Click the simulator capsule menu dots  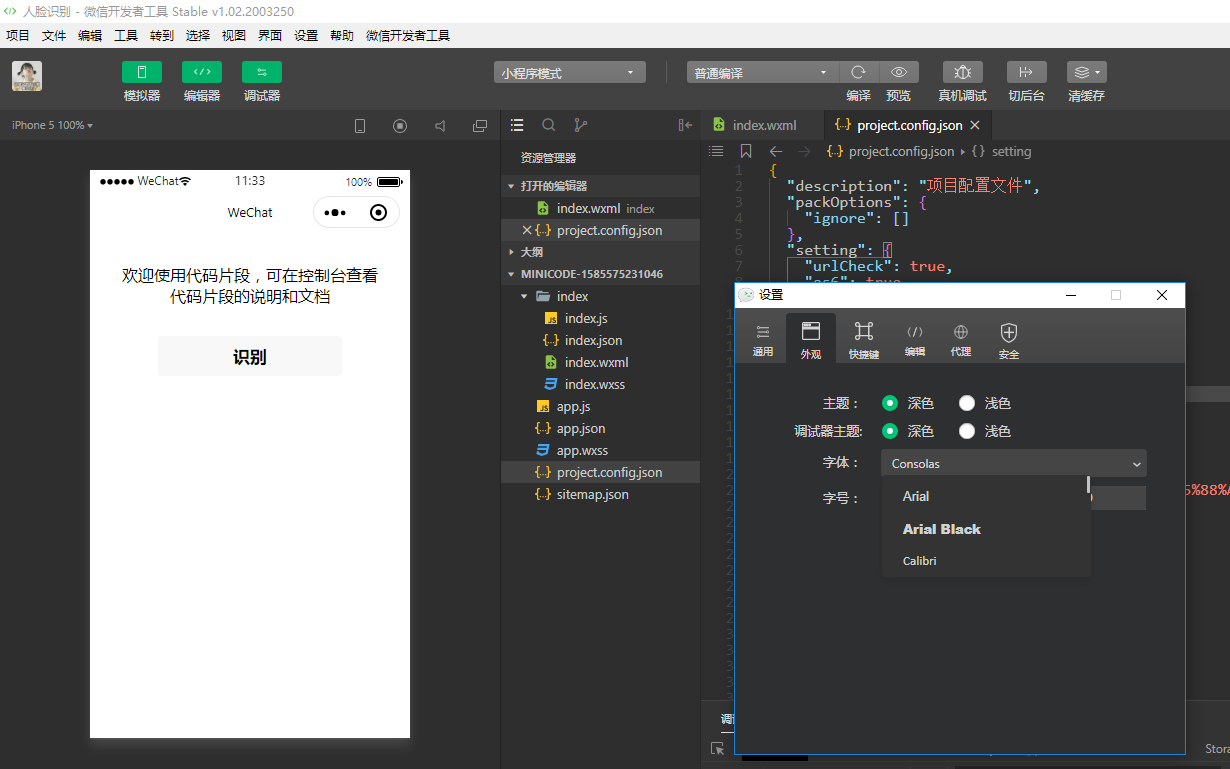[335, 212]
